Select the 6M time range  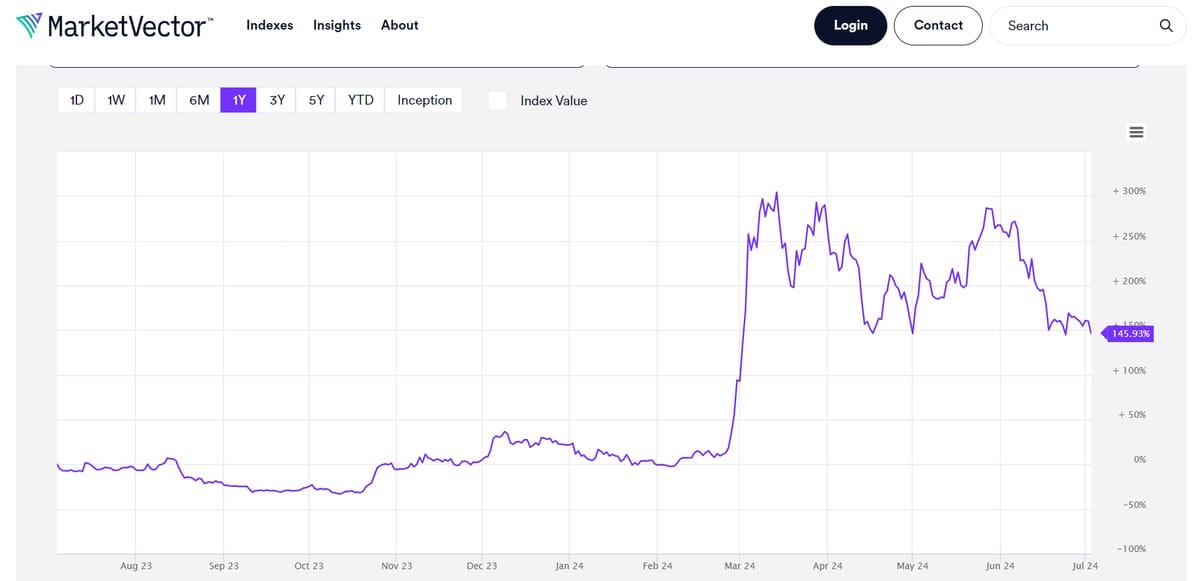(199, 100)
